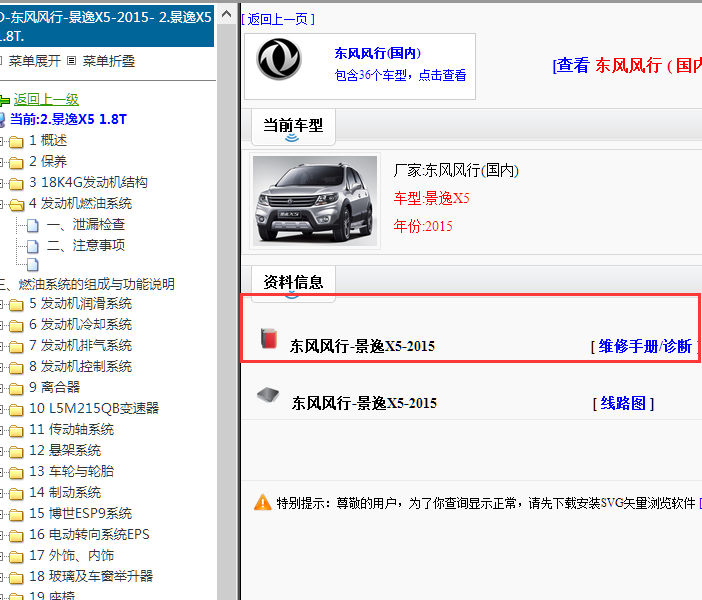Open 一、泄漏检查 document
702x600 pixels.
coord(86,224)
